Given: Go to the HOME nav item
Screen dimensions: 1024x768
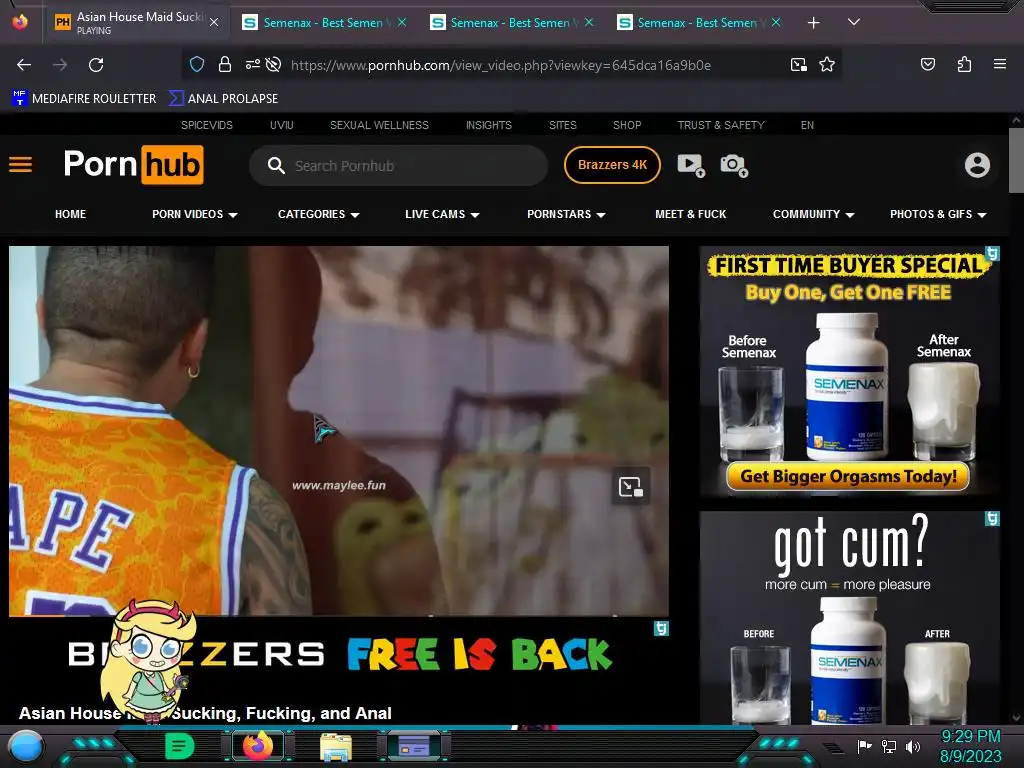Looking at the screenshot, I should tap(71, 214).
